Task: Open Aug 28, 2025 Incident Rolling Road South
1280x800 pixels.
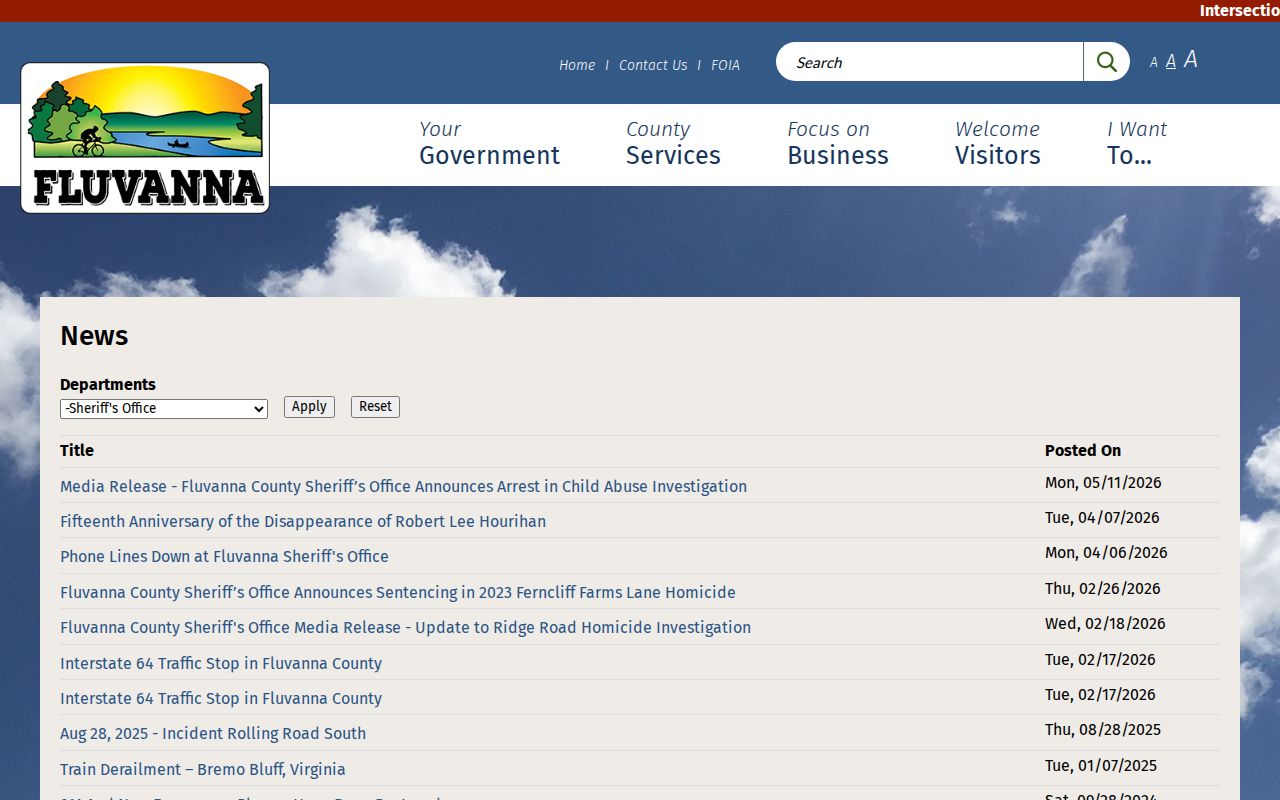Action: (x=213, y=733)
